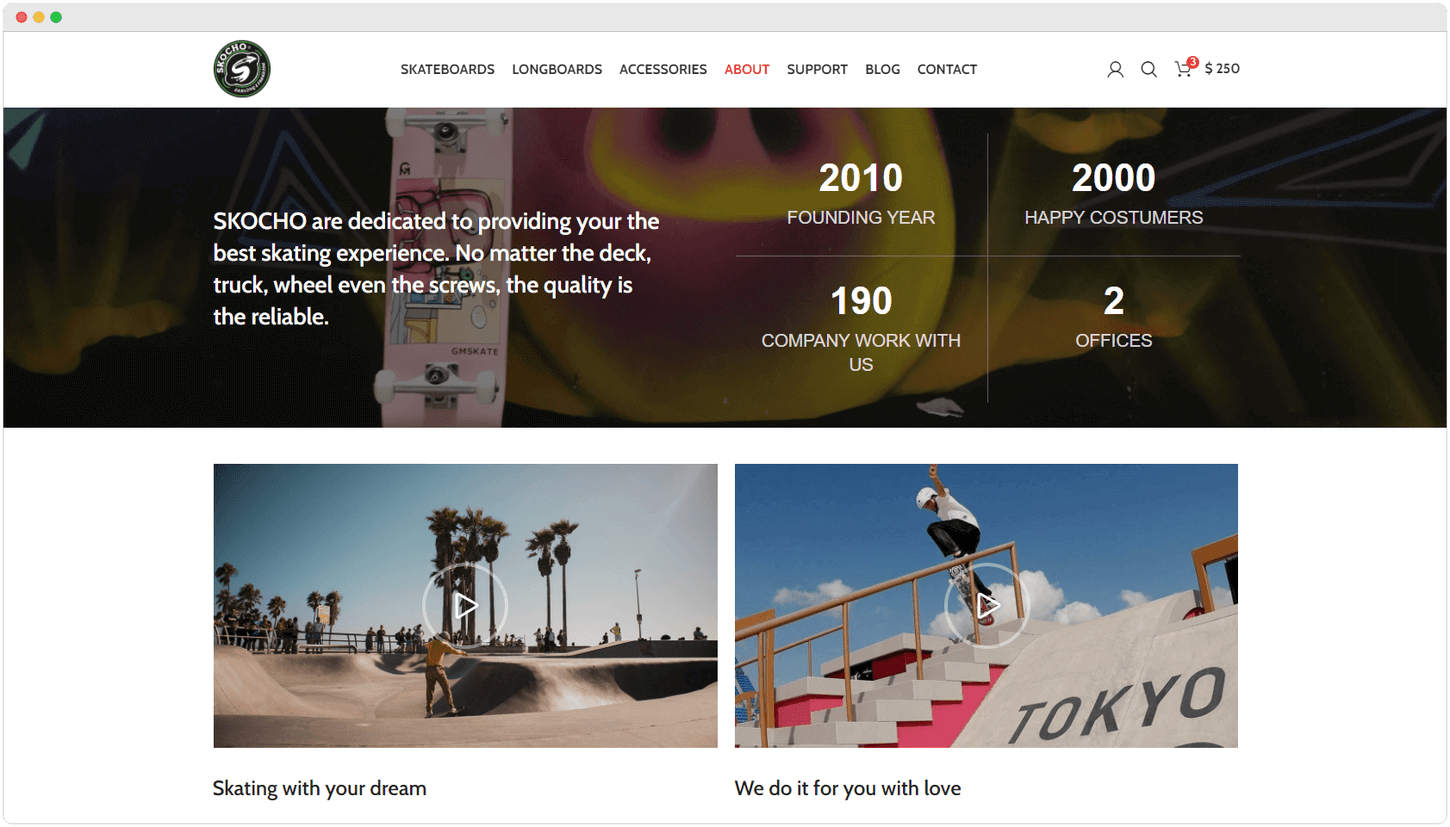Click the $ 250 cart total
The height and width of the screenshot is (827, 1450).
[1222, 69]
